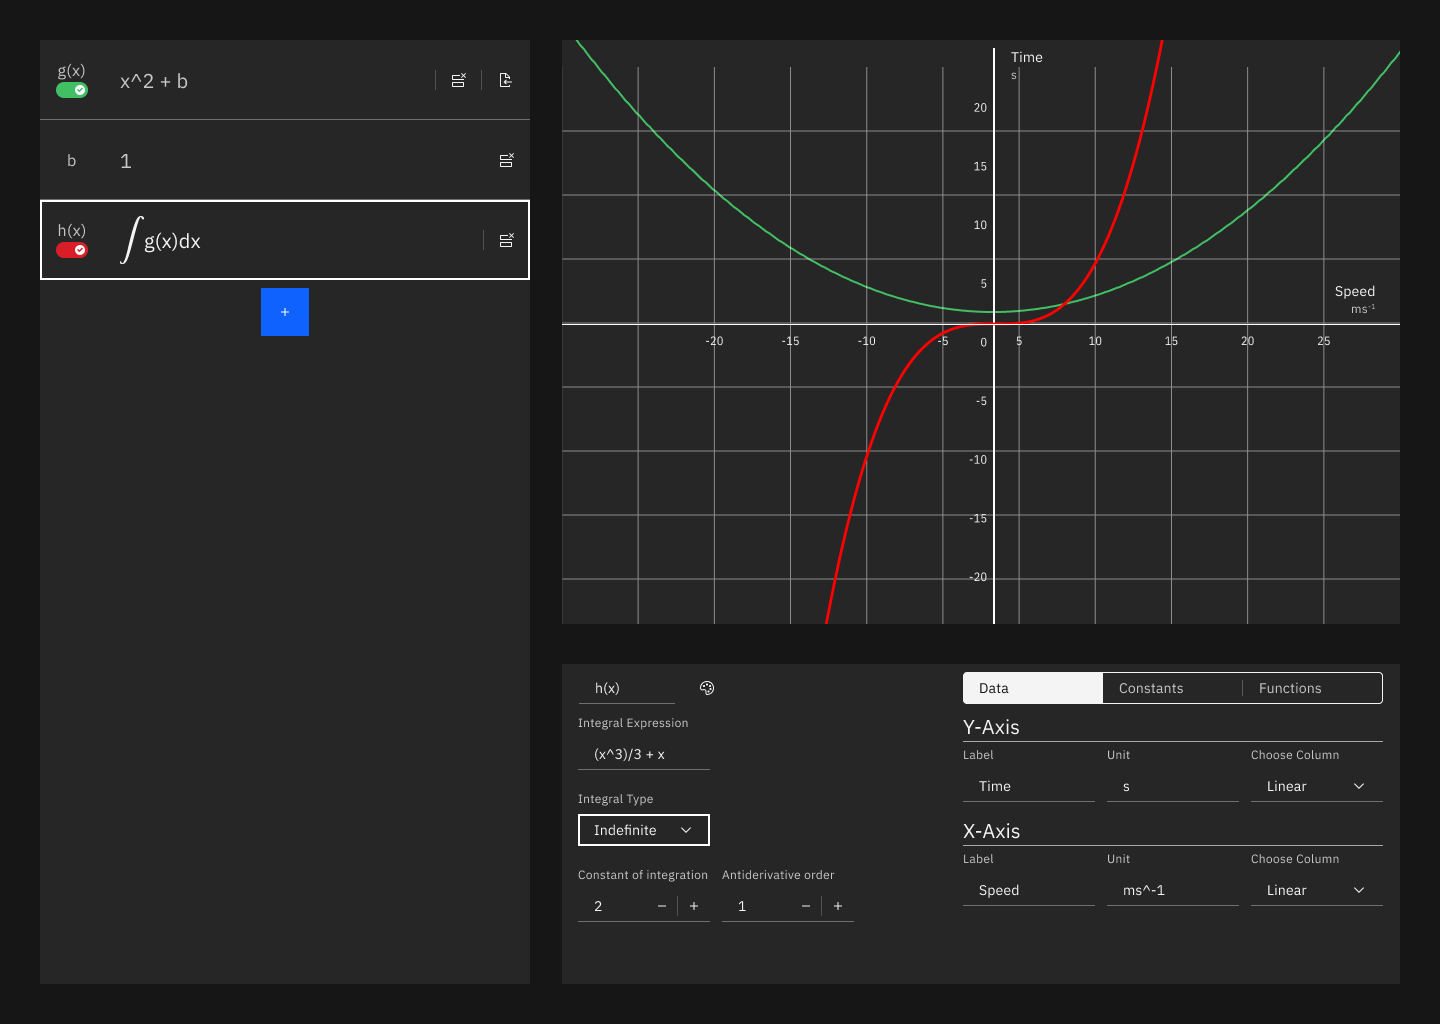The image size is (1440, 1024).
Task: Open the Integral Type dropdown
Action: pyautogui.click(x=643, y=830)
